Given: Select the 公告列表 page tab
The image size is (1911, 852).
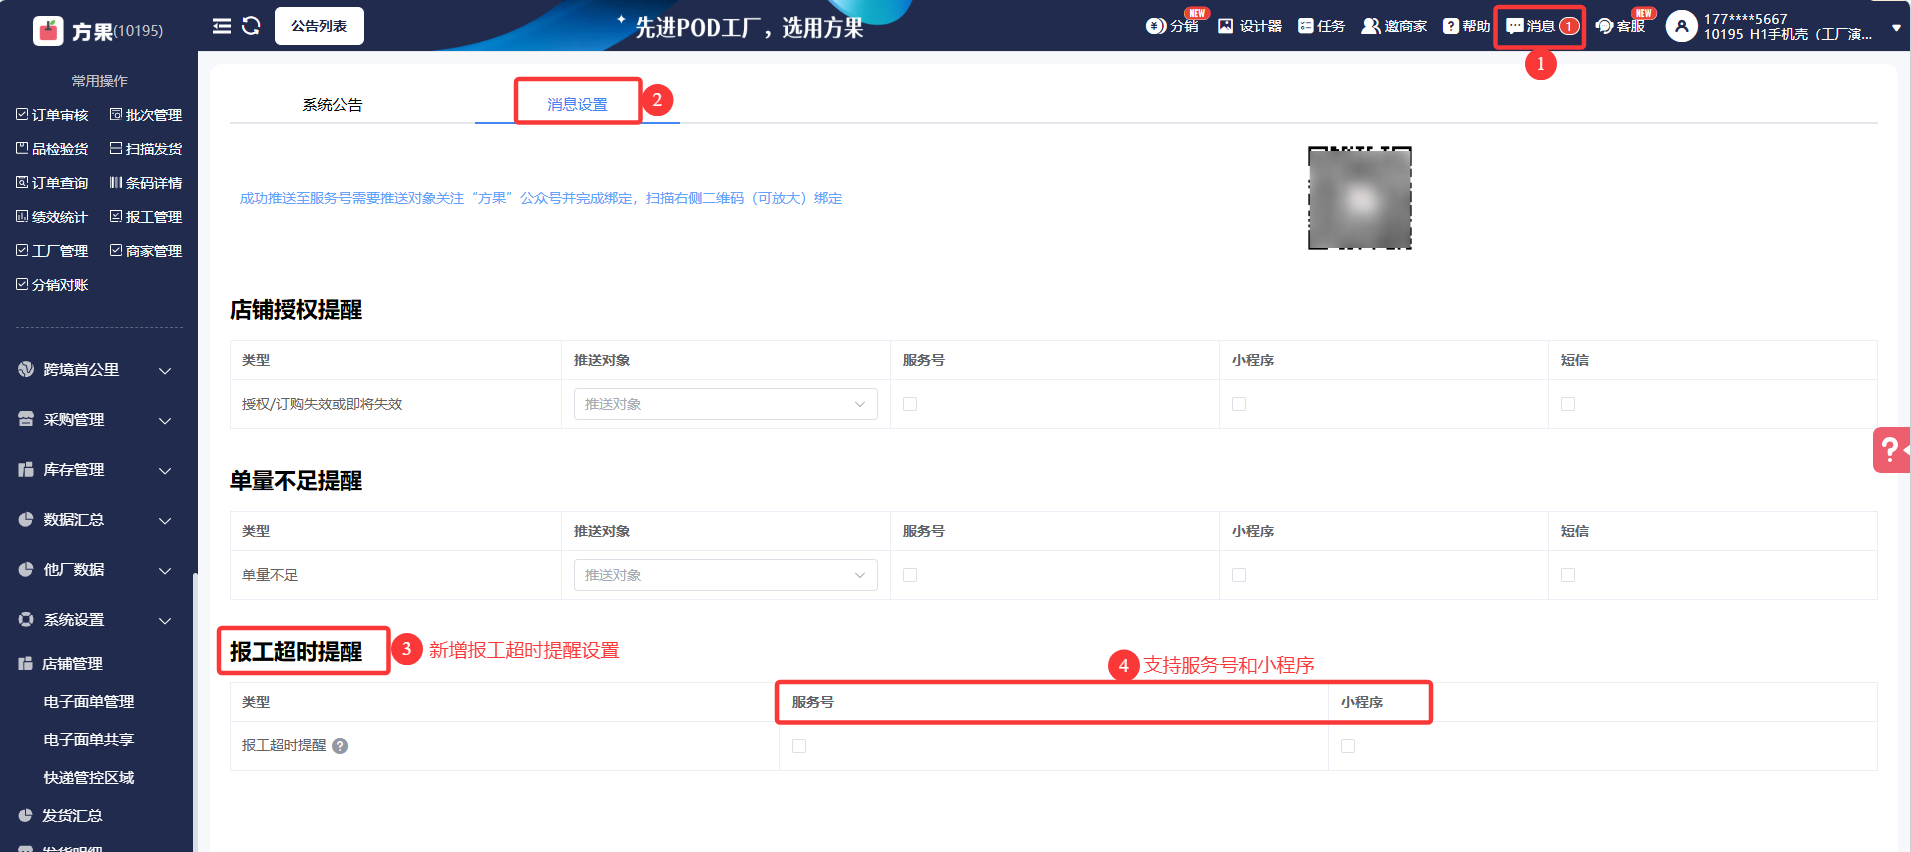Looking at the screenshot, I should point(319,26).
